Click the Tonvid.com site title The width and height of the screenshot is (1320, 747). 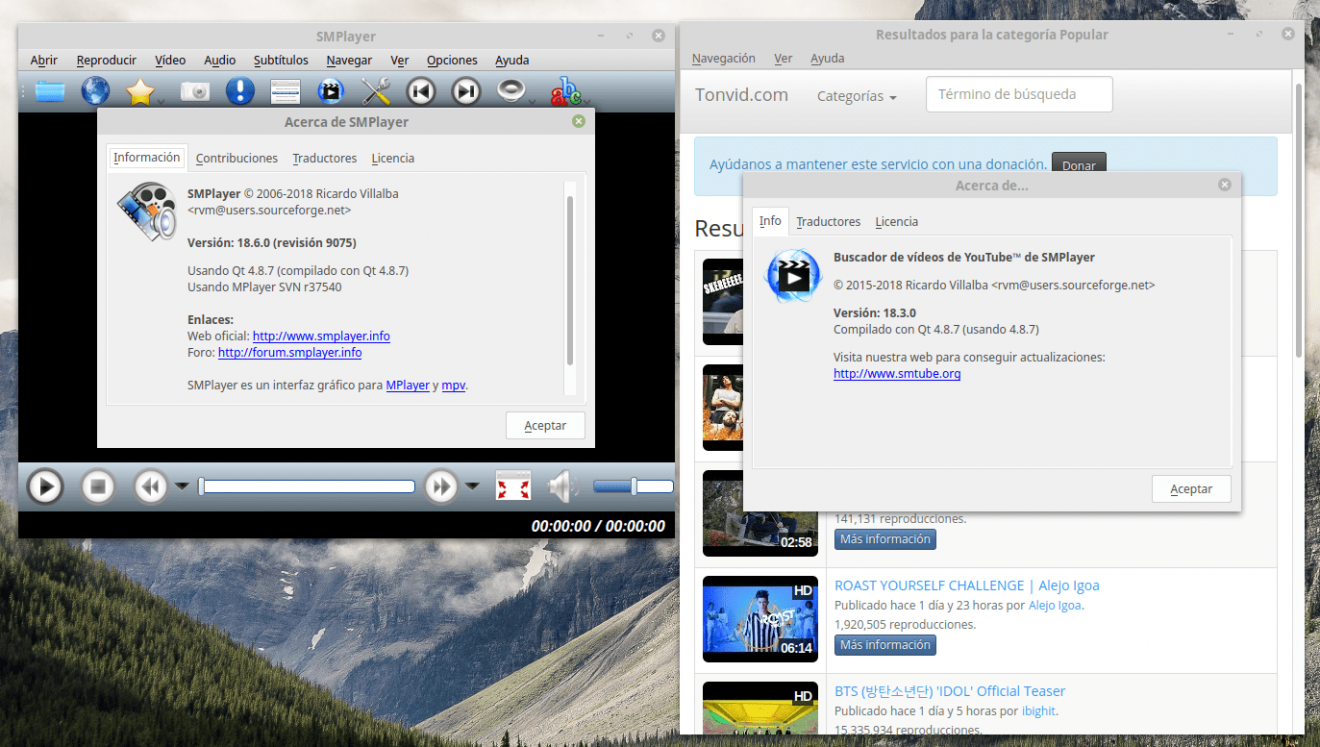(x=741, y=95)
